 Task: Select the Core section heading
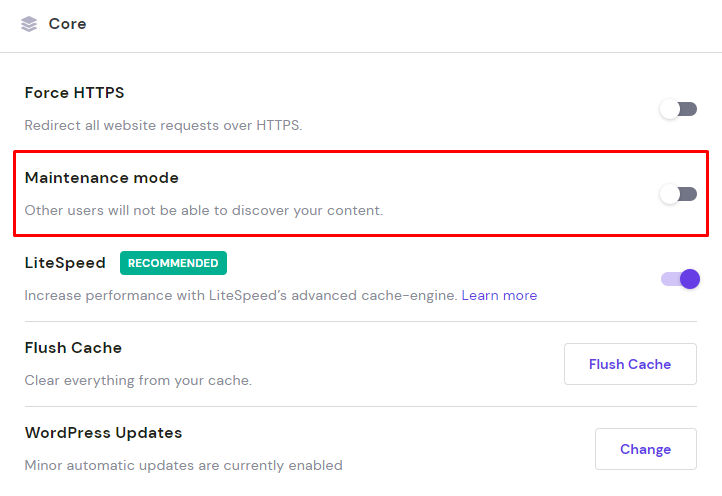pyautogui.click(x=67, y=24)
